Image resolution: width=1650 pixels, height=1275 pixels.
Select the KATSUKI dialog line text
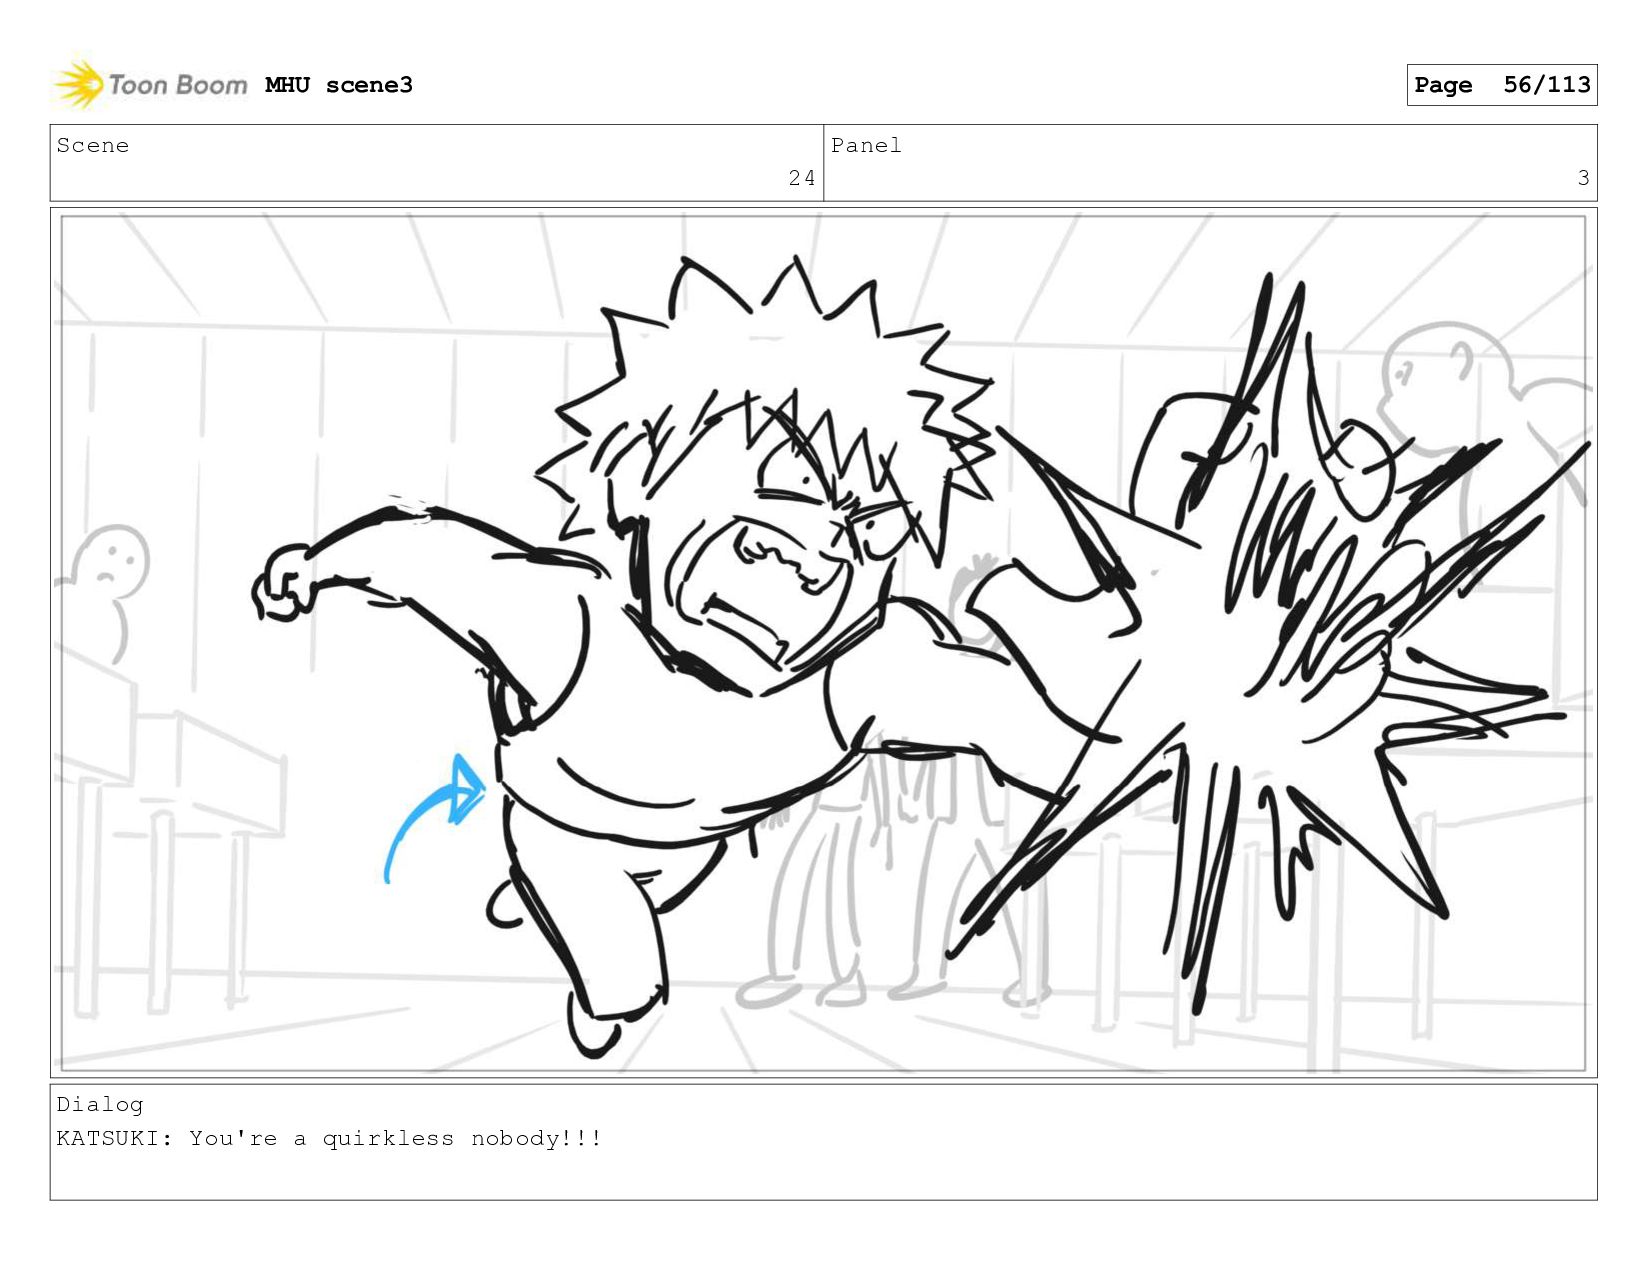[x=329, y=1138]
